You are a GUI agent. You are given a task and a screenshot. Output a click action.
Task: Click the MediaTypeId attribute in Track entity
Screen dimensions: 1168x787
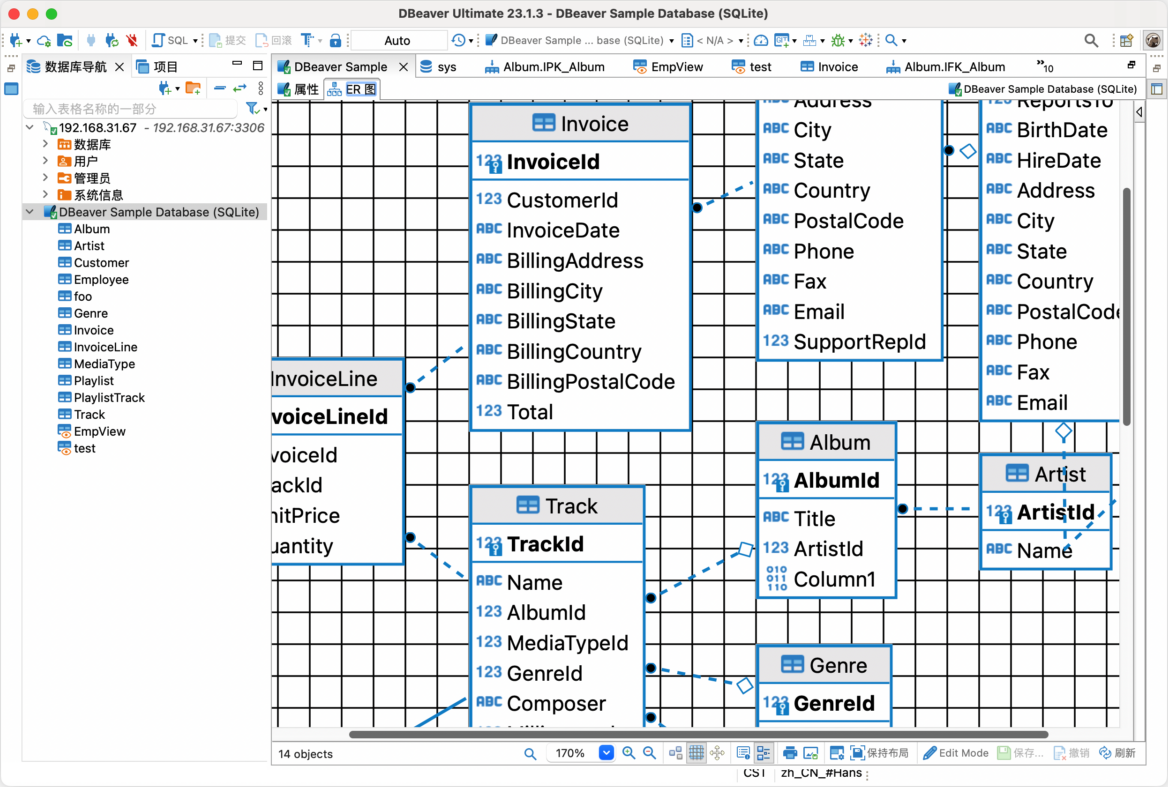point(567,643)
